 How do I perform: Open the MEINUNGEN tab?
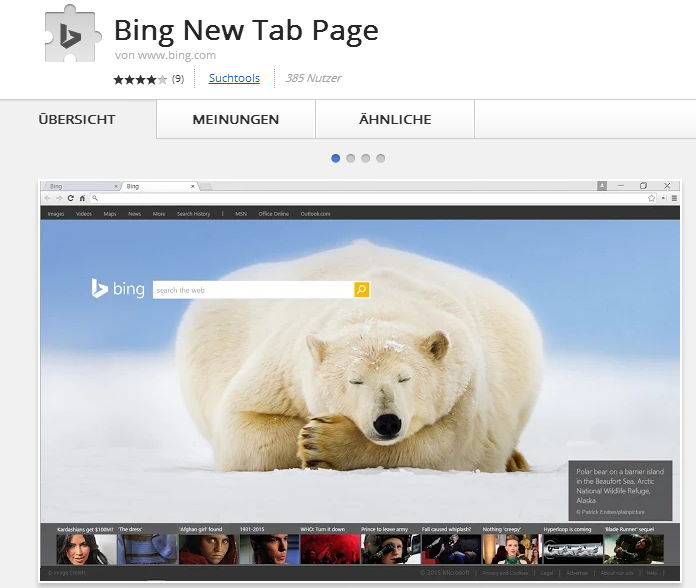pos(236,119)
